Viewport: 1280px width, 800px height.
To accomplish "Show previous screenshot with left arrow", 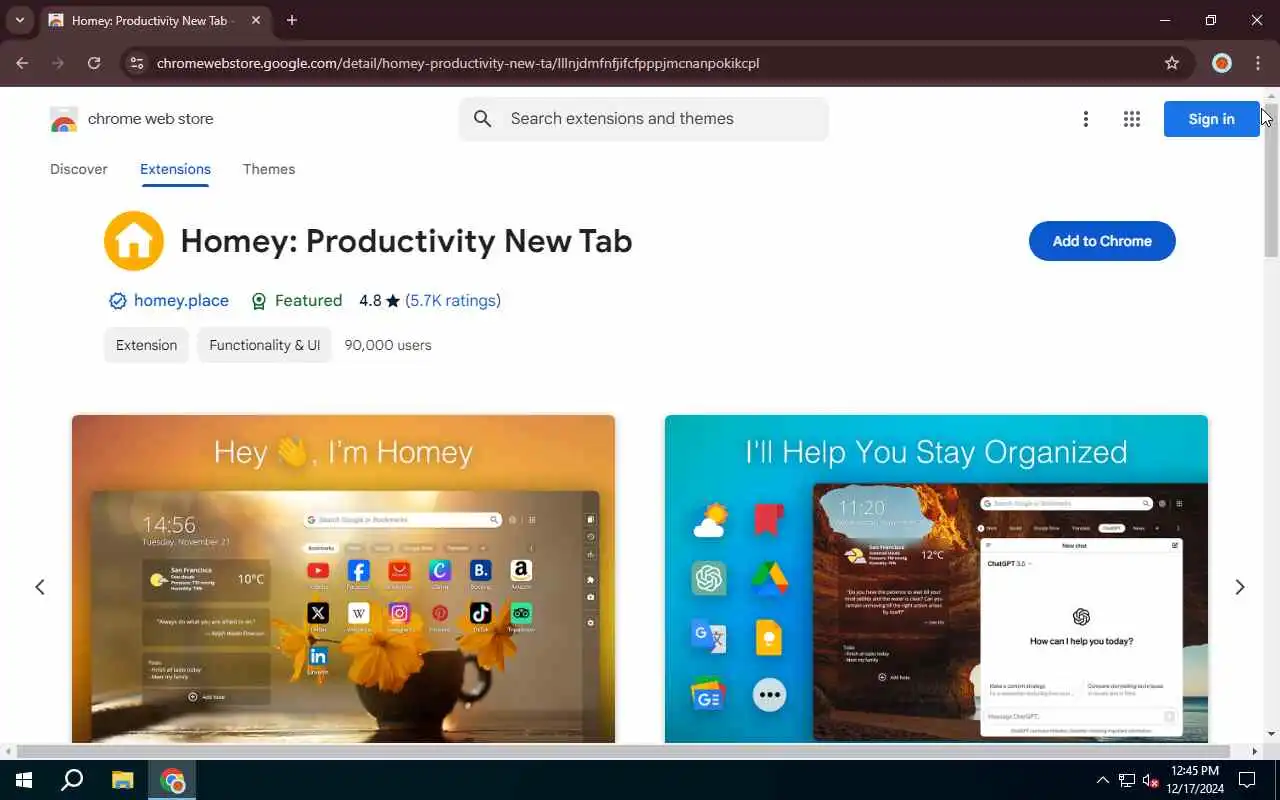I will pos(40,587).
